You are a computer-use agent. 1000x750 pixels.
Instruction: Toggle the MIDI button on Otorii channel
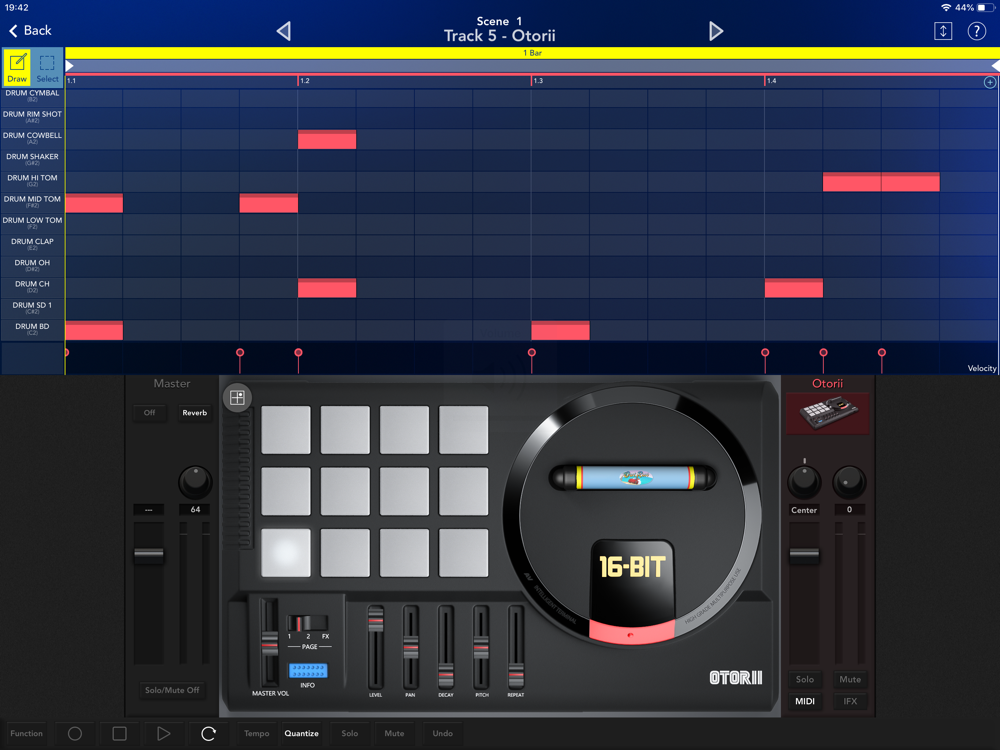804,701
